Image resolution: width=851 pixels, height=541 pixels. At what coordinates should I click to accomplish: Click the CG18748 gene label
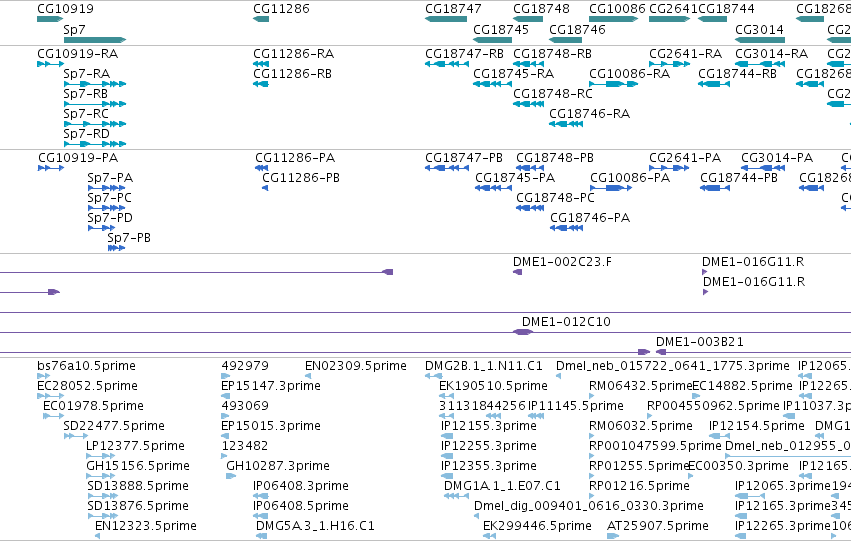pyautogui.click(x=541, y=9)
